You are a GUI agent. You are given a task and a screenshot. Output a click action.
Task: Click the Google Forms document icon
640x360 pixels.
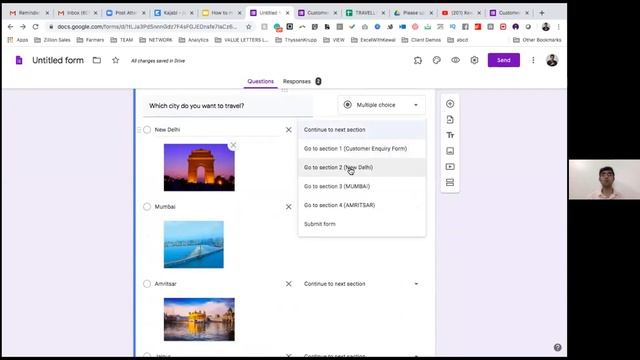[x=19, y=60]
